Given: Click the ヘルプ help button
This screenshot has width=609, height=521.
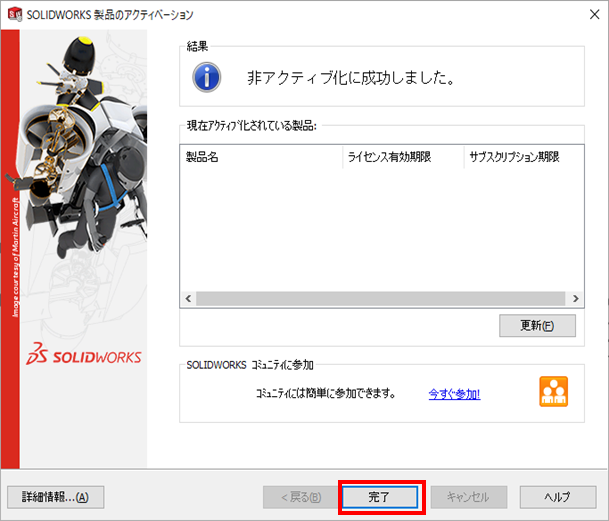Looking at the screenshot, I should coord(558,497).
